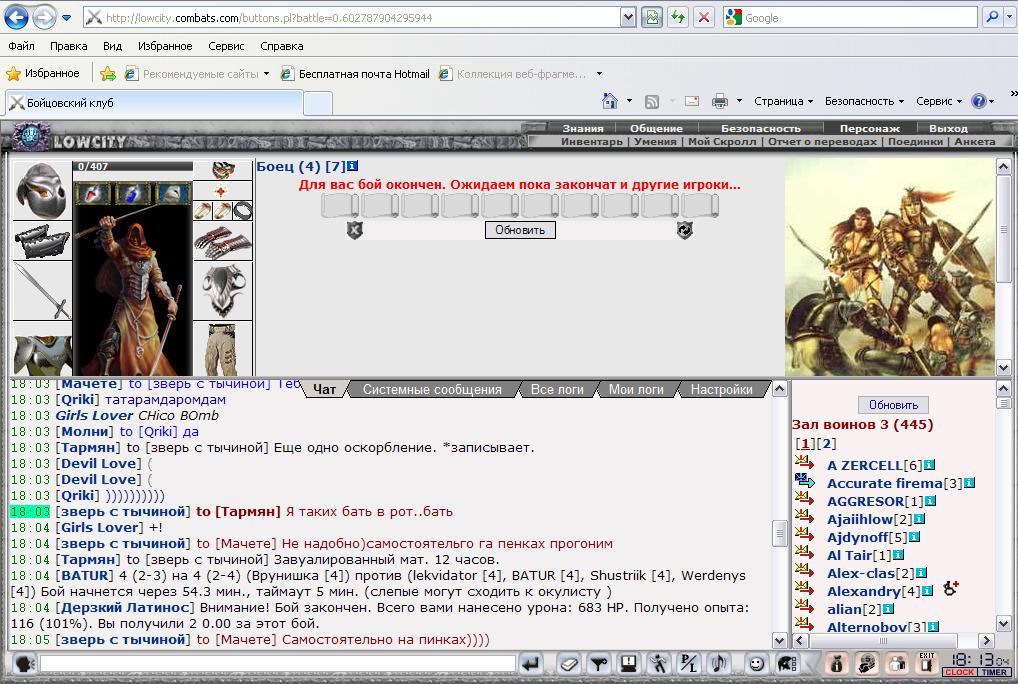Open the print options dropdown arrow
This screenshot has height=684, width=1018.
(x=739, y=101)
